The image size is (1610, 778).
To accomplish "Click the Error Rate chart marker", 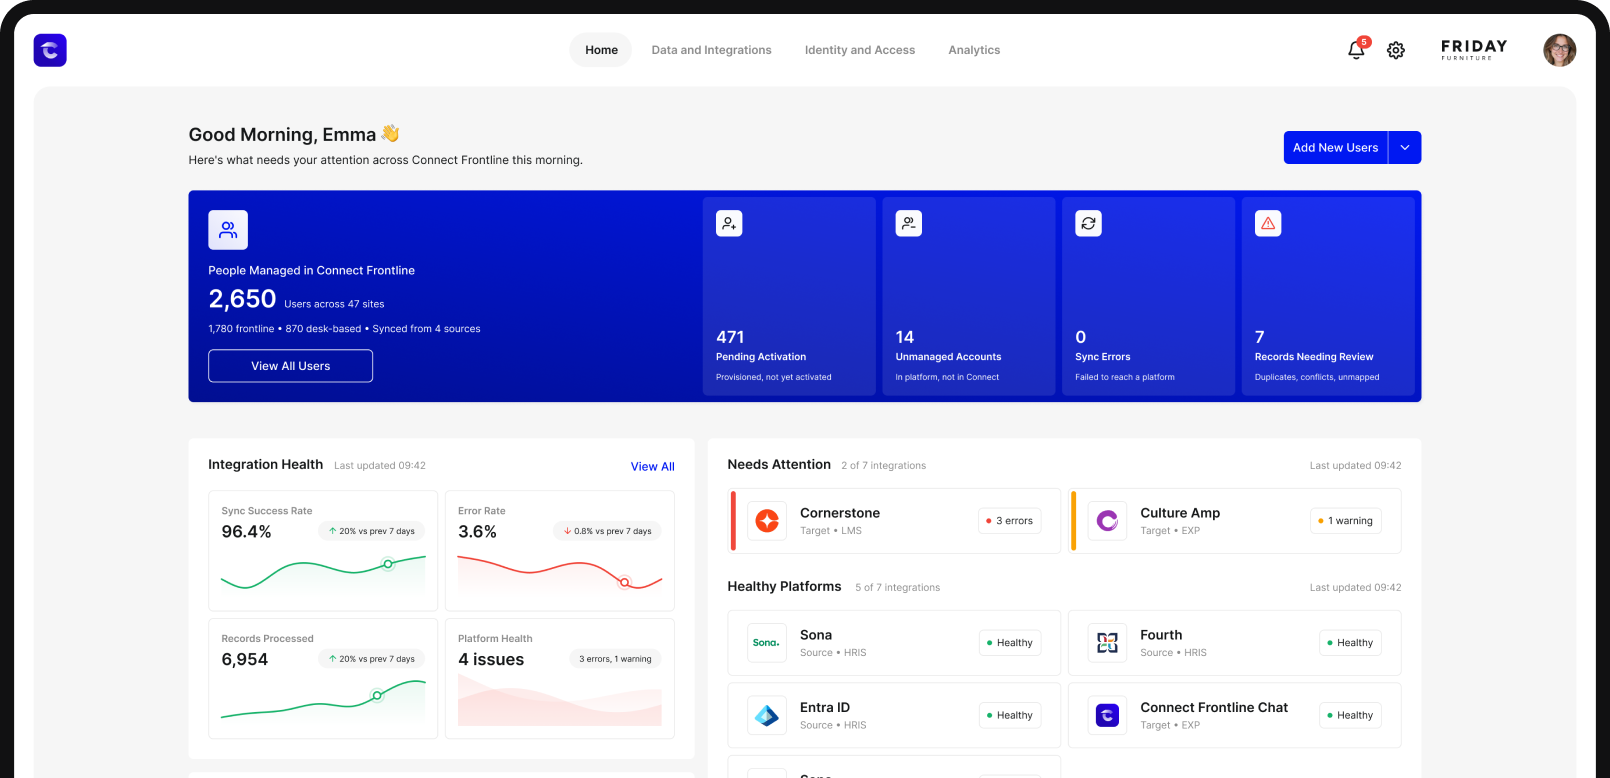I will click(625, 582).
